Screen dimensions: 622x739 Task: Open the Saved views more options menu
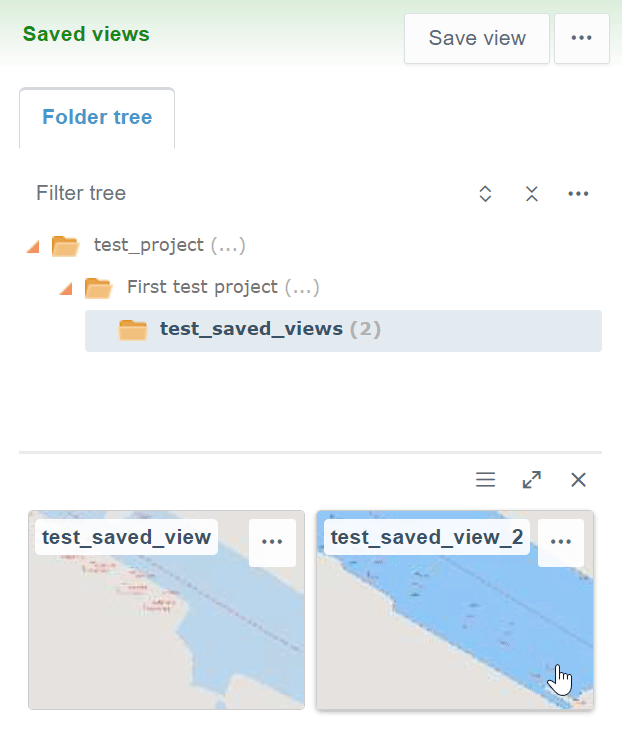[582, 39]
